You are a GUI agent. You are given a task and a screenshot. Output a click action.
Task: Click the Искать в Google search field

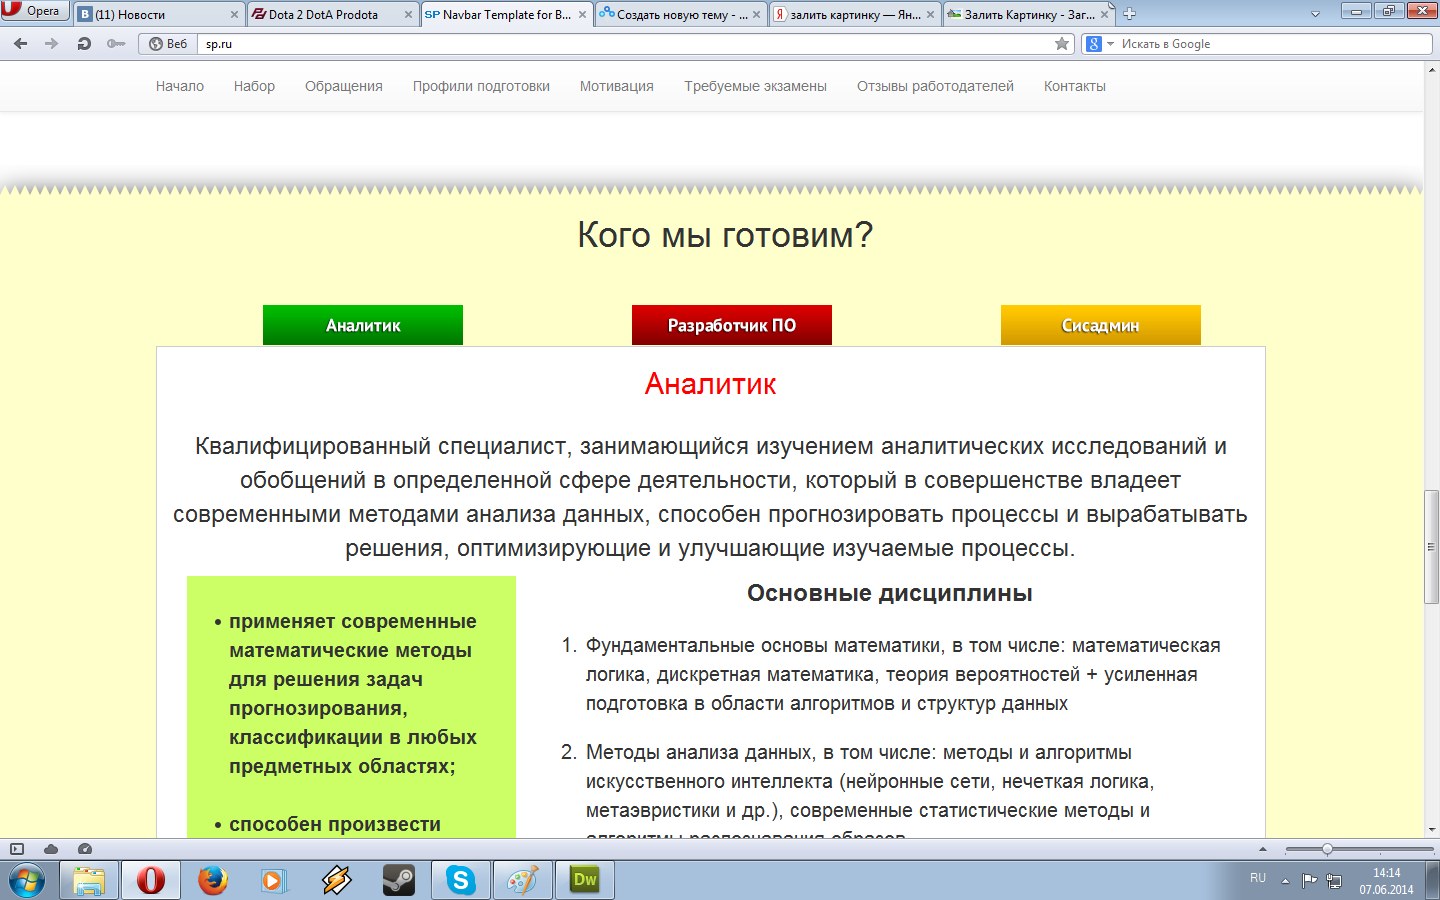click(x=1274, y=44)
